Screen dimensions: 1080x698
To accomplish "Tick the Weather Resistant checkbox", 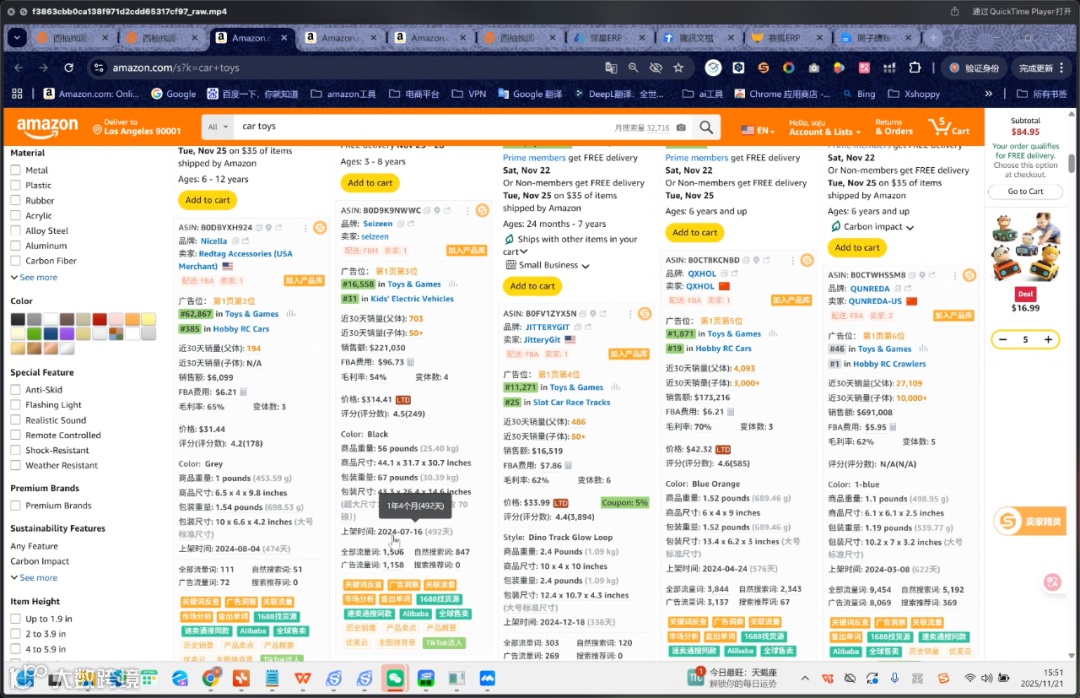I will [15, 465].
